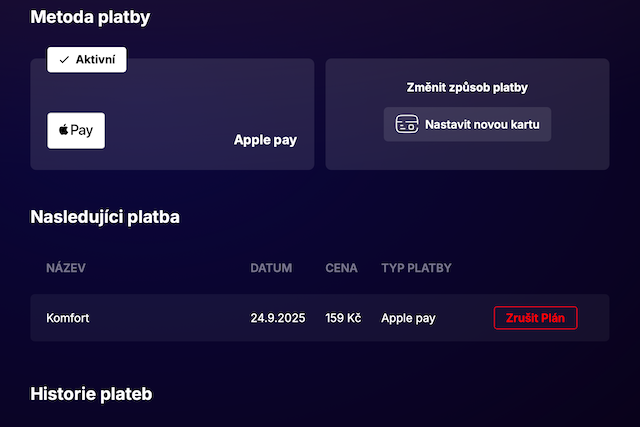Viewport: 640px width, 427px height.
Task: Click the card icon beside Nastavit novou kartu
Action: pos(406,125)
